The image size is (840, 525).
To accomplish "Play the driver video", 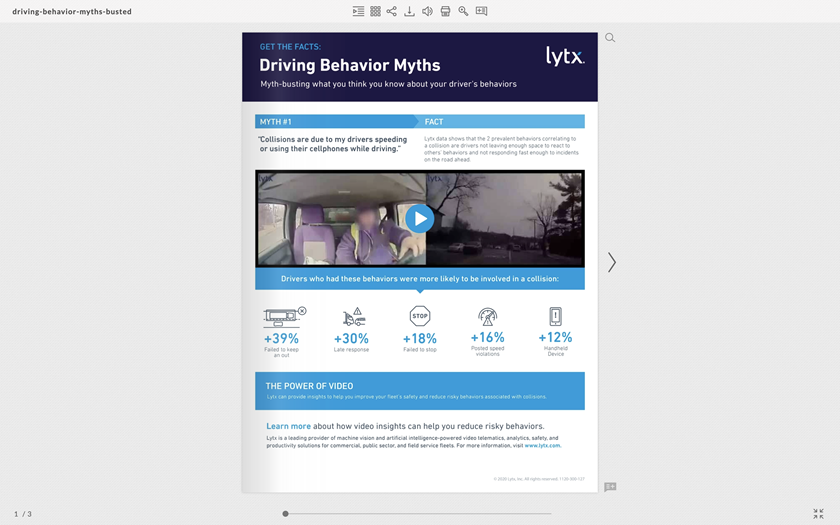I will click(419, 218).
